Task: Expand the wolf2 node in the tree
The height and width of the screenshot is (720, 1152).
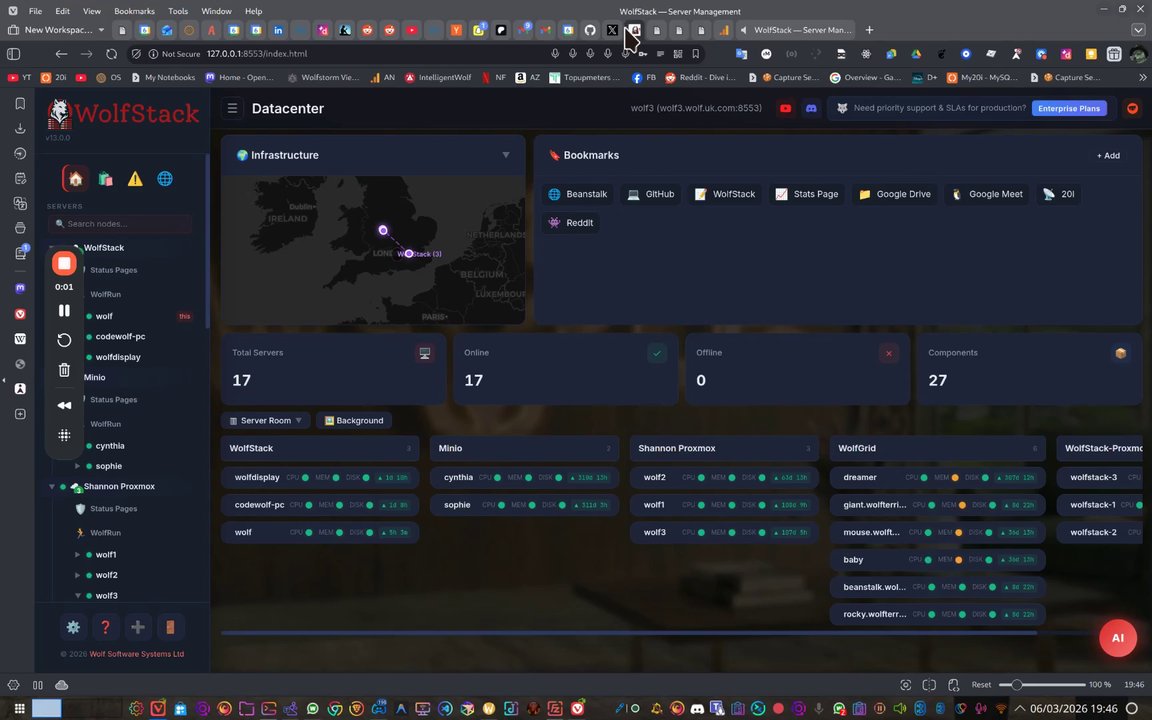Action: click(x=77, y=575)
